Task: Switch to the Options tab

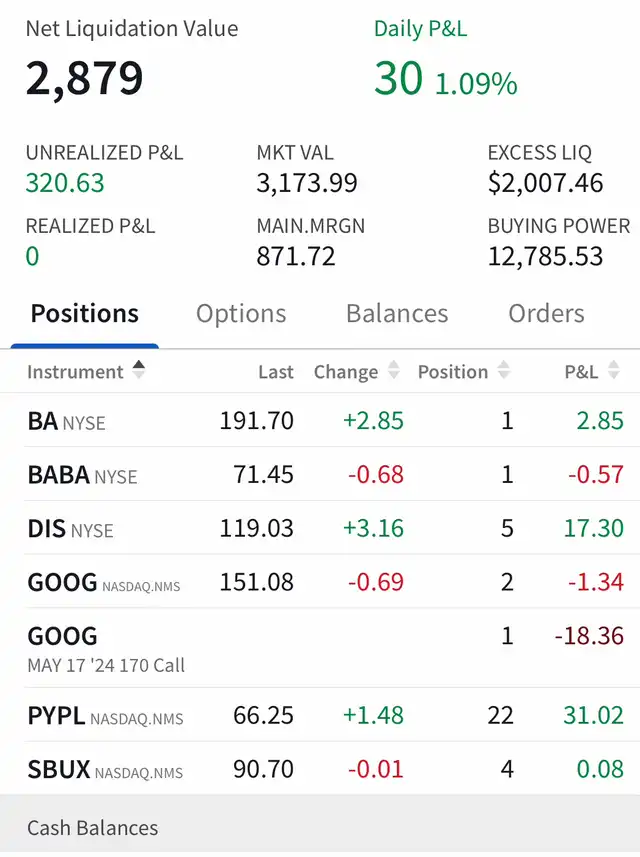Action: pos(241,314)
